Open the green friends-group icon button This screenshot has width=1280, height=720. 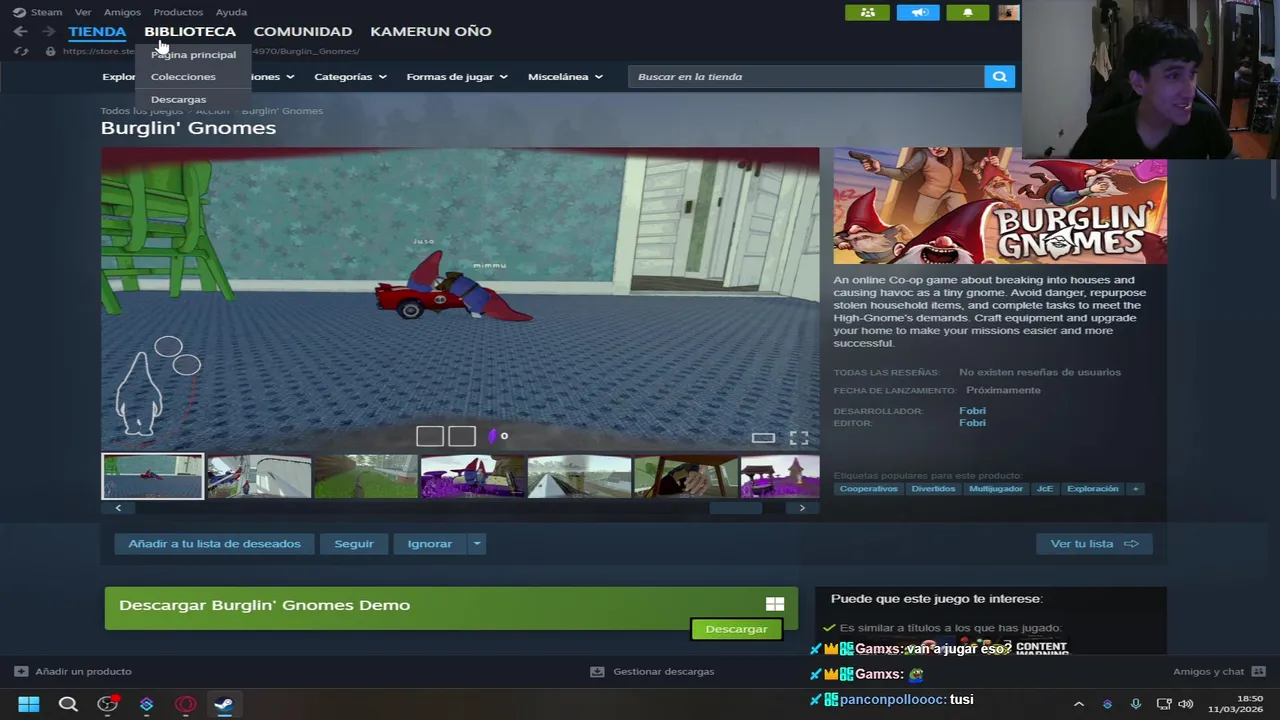pyautogui.click(x=867, y=12)
